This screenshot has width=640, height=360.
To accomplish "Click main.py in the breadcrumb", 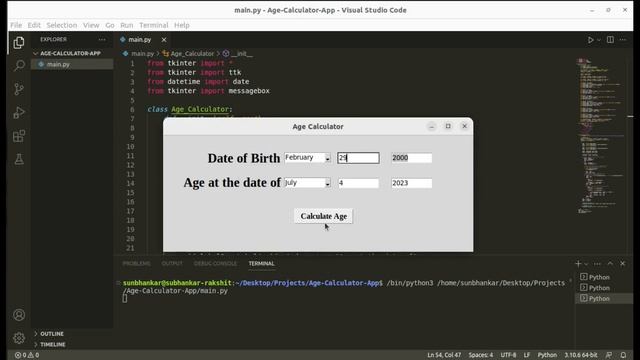I will pos(142,53).
